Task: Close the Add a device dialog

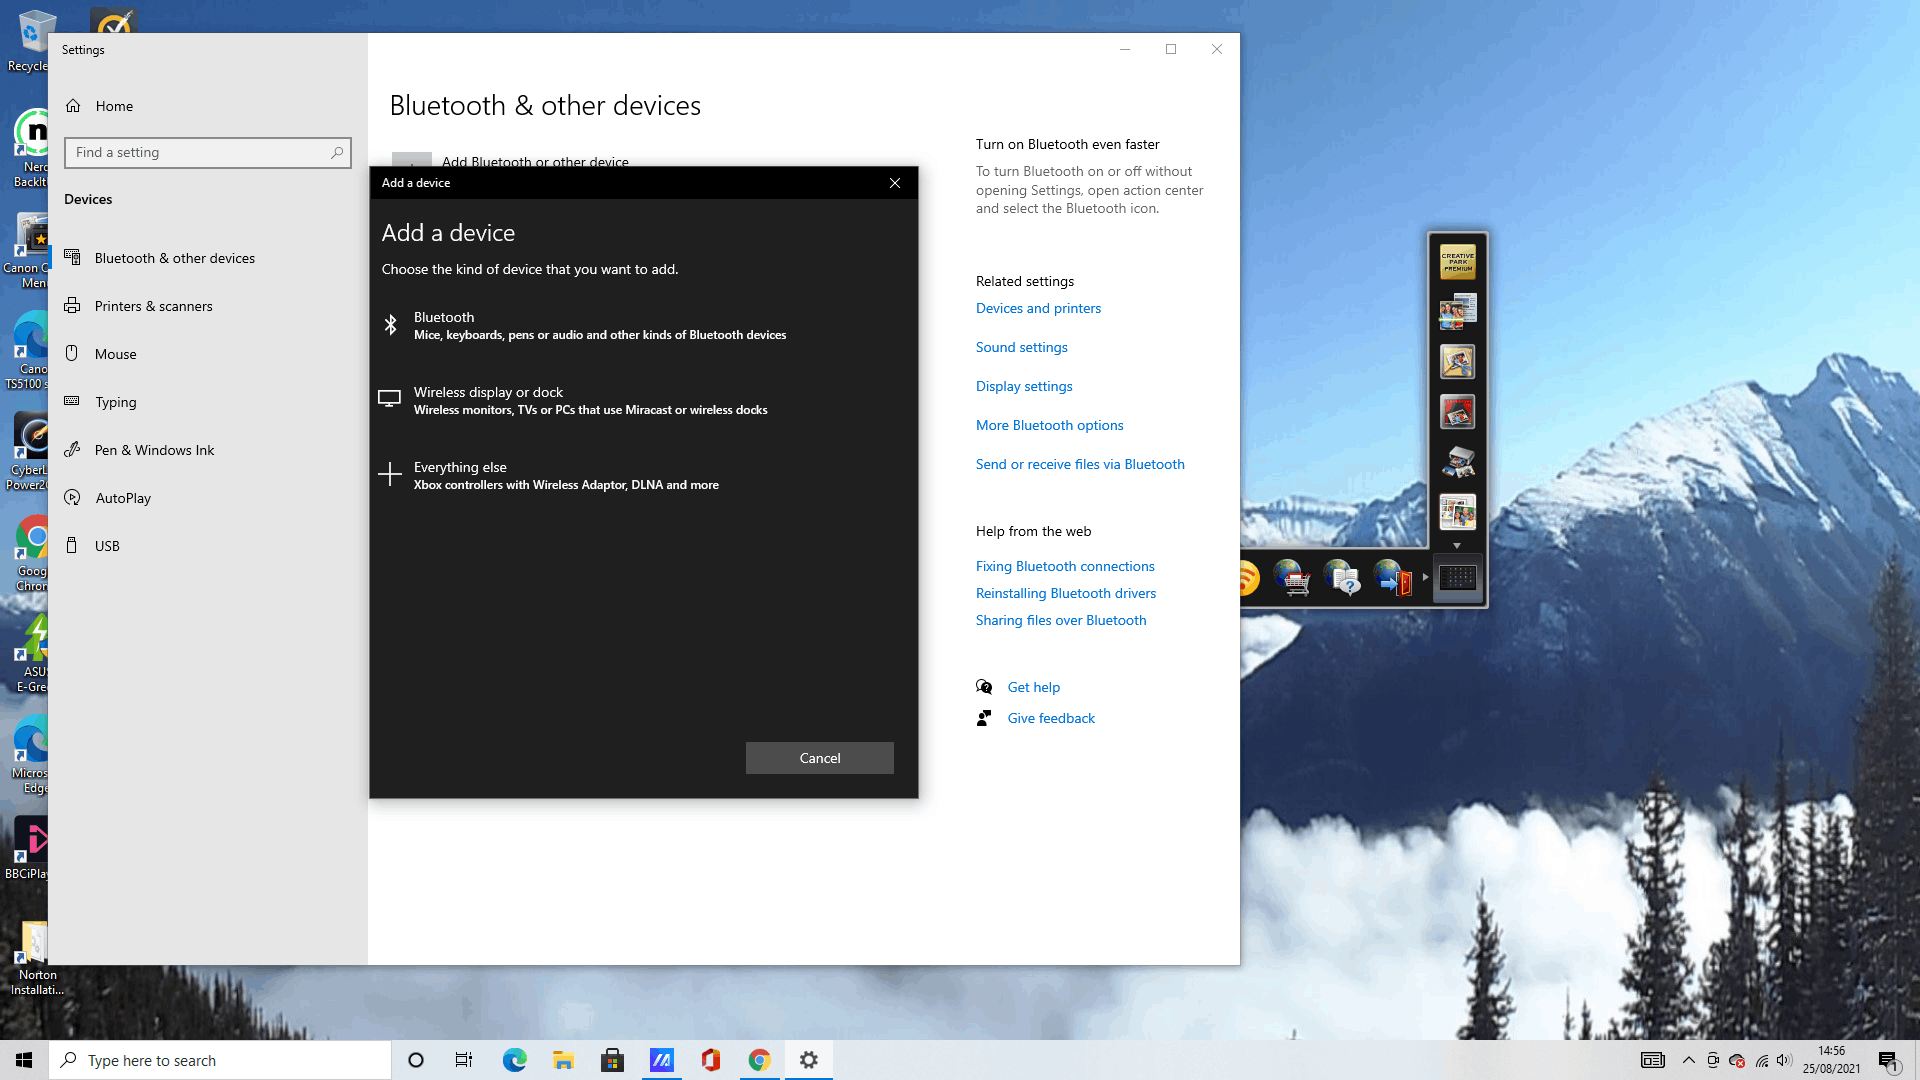Action: (x=895, y=183)
